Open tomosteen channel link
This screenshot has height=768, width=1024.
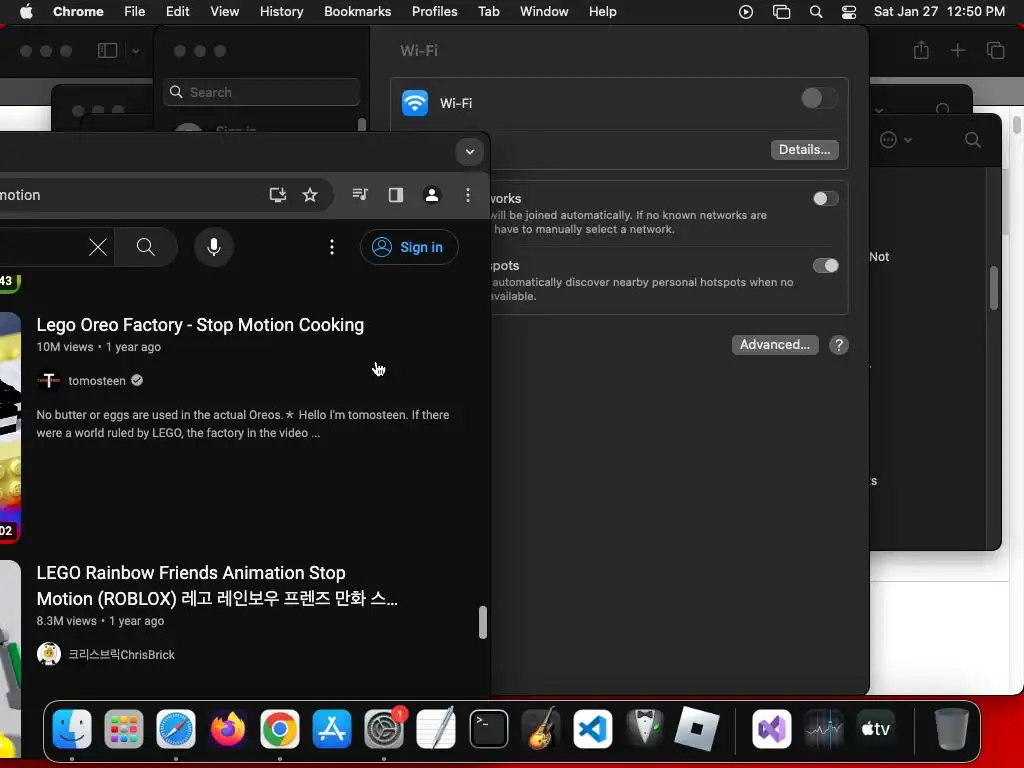[97, 381]
